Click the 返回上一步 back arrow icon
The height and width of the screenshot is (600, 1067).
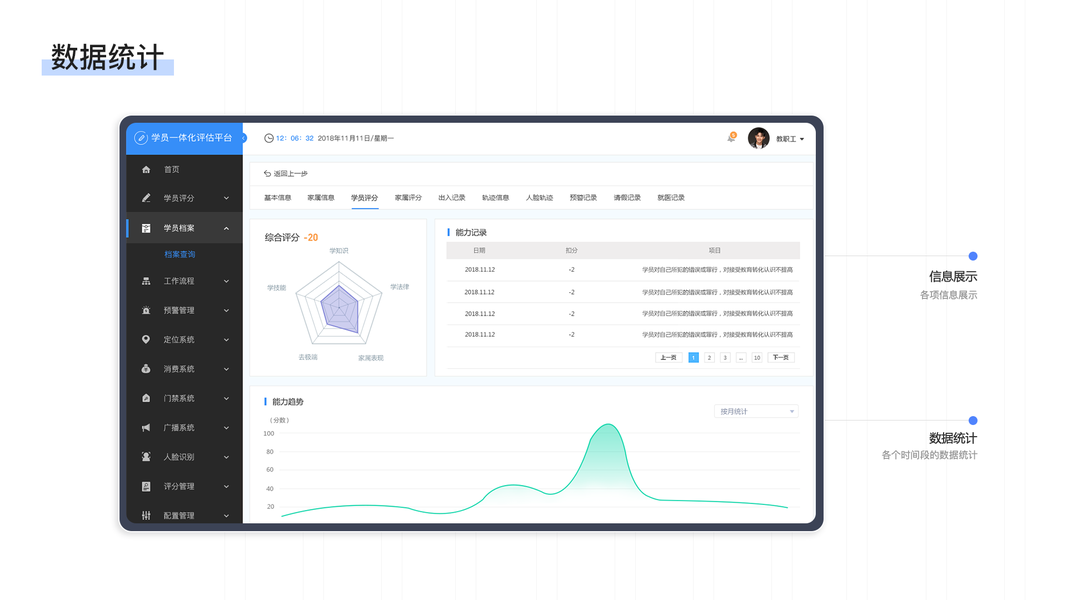267,173
